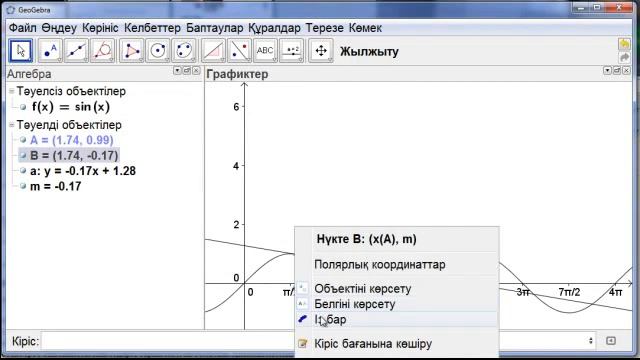
Task: Open the Көмек menu
Action: pos(365,28)
